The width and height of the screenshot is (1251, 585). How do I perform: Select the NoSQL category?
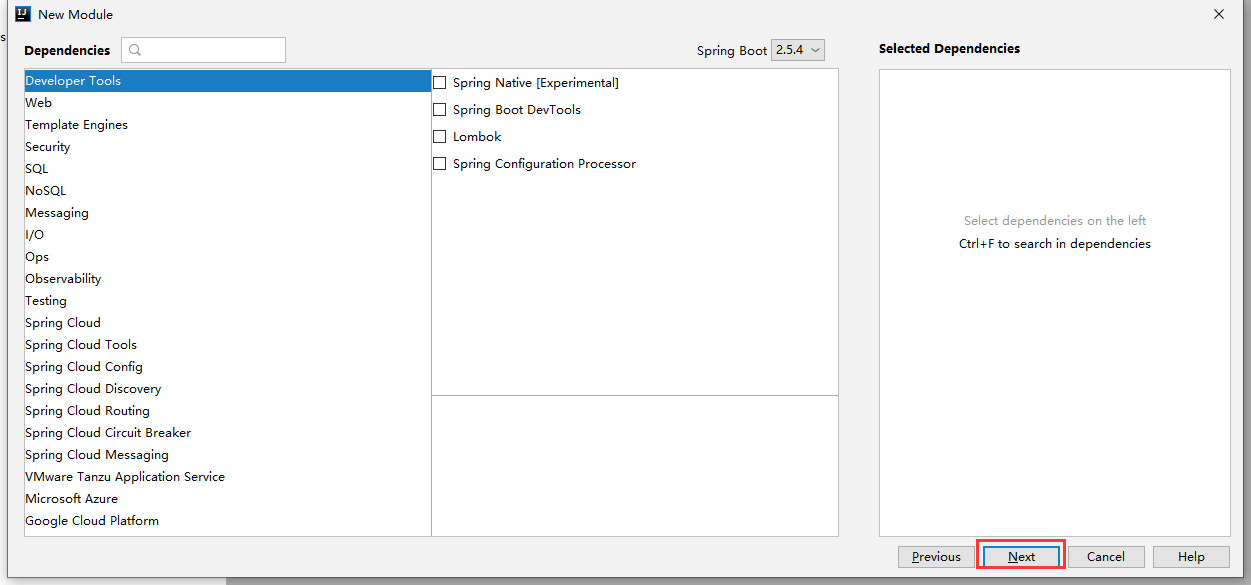pyautogui.click(x=228, y=191)
